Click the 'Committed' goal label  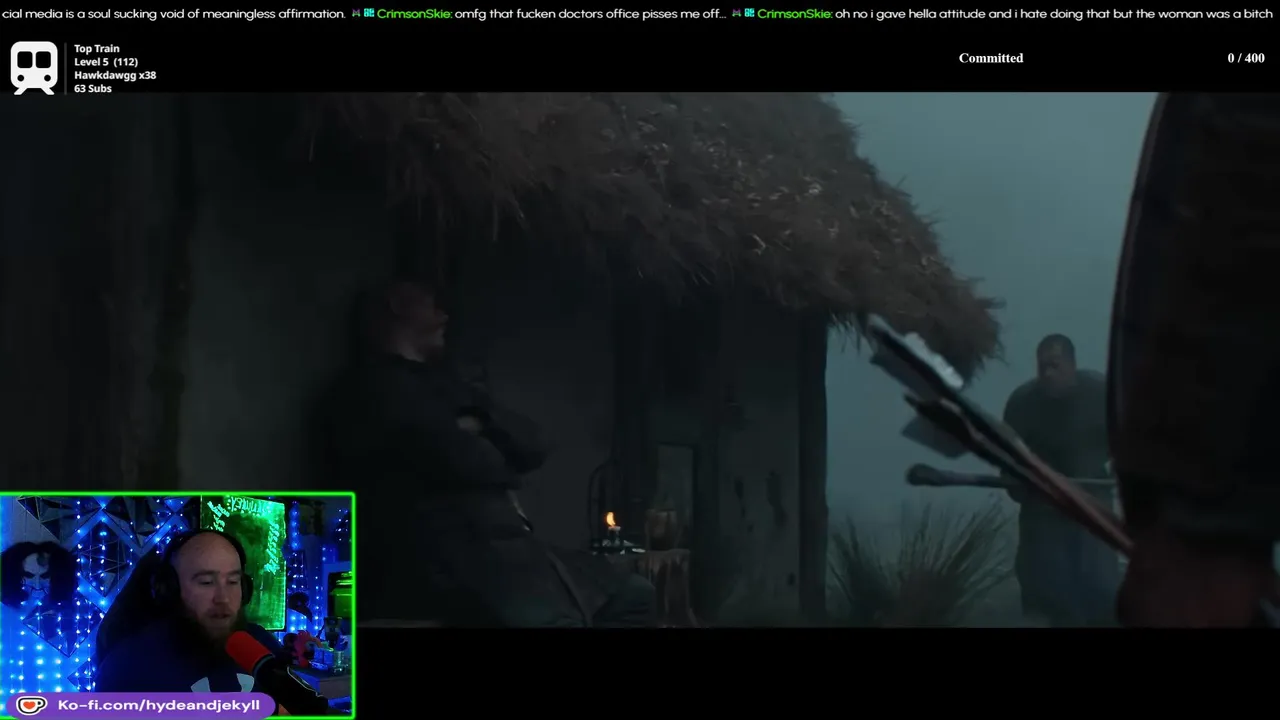point(991,58)
